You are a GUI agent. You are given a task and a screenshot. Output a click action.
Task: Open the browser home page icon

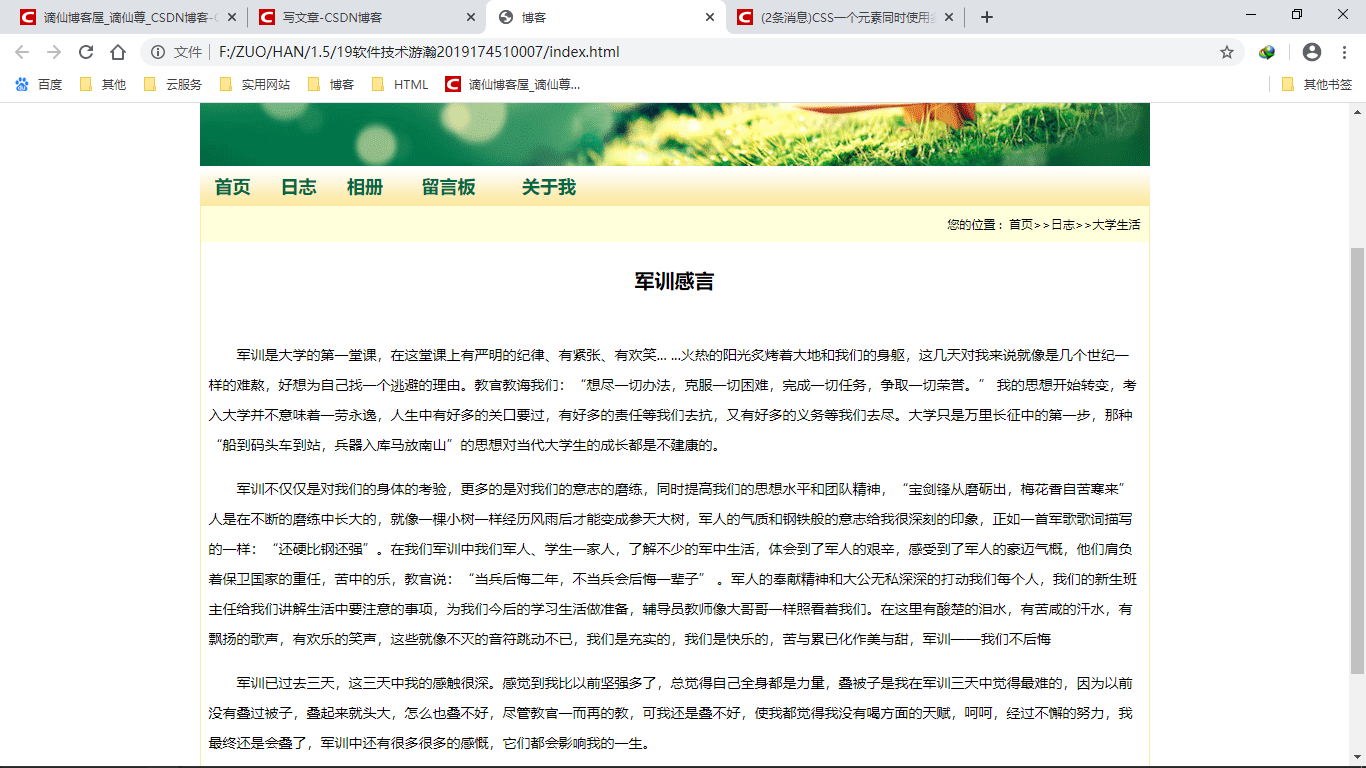pos(118,52)
